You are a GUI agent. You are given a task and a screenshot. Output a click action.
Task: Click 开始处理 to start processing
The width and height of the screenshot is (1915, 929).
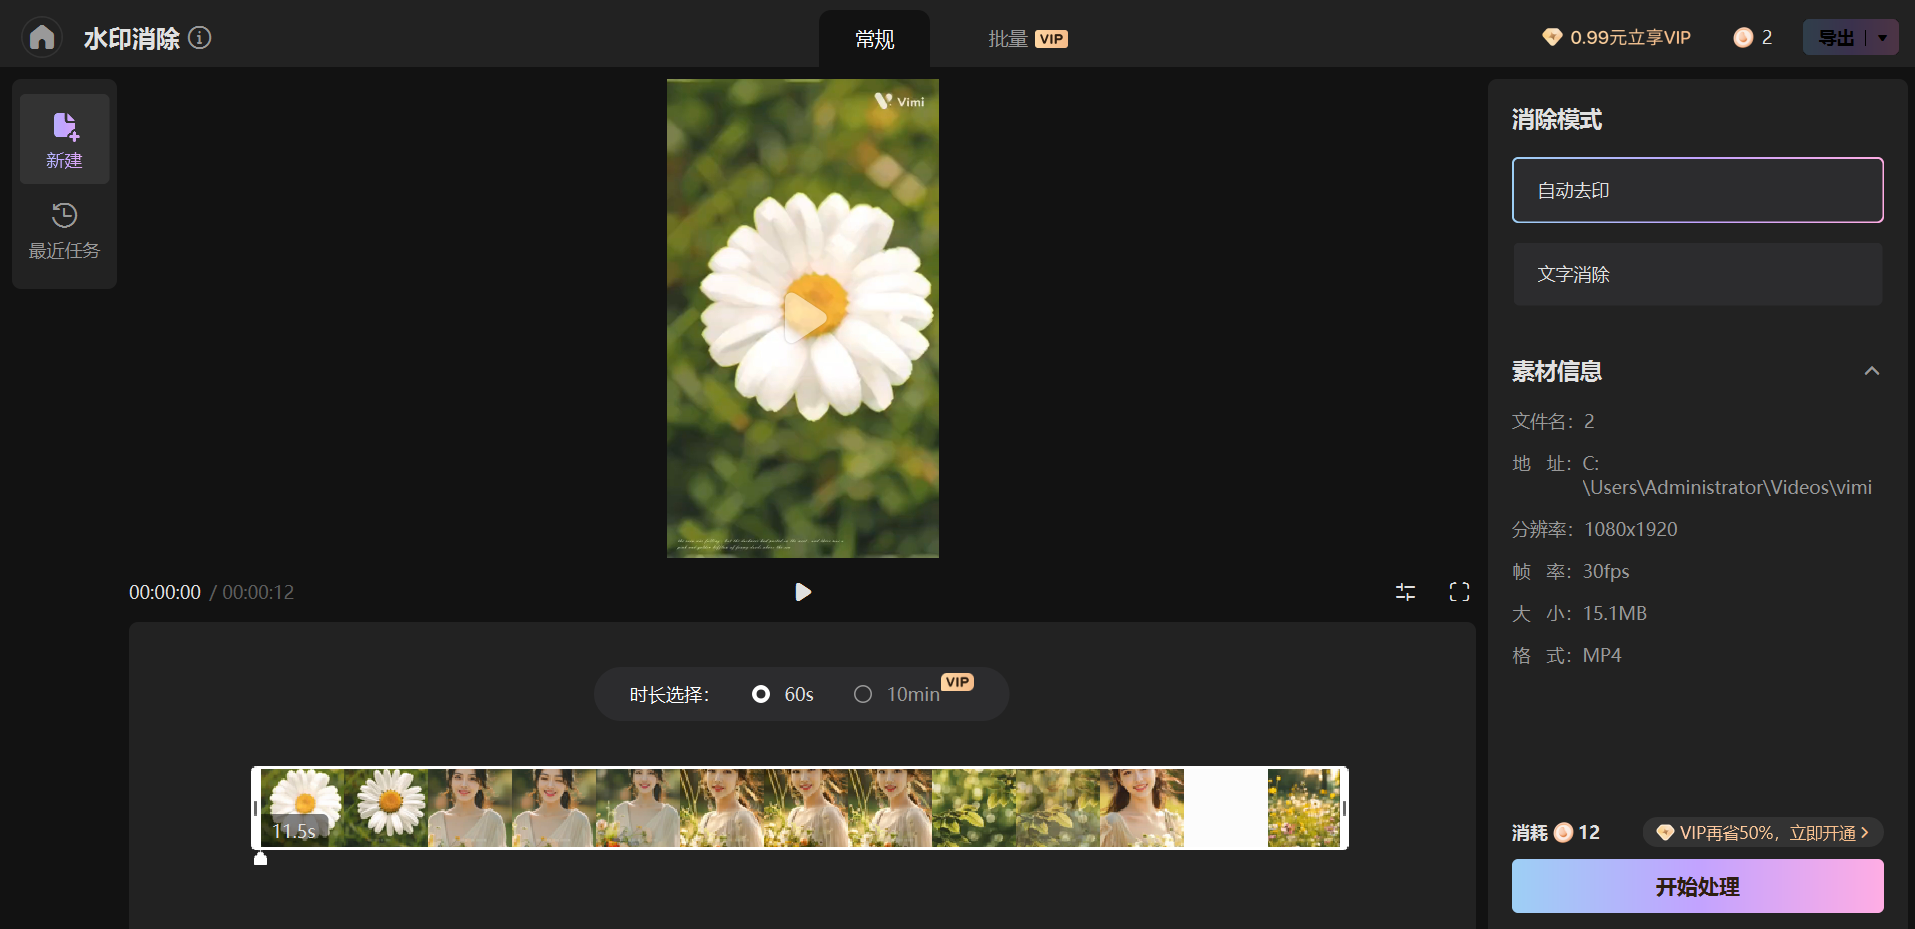pos(1697,886)
